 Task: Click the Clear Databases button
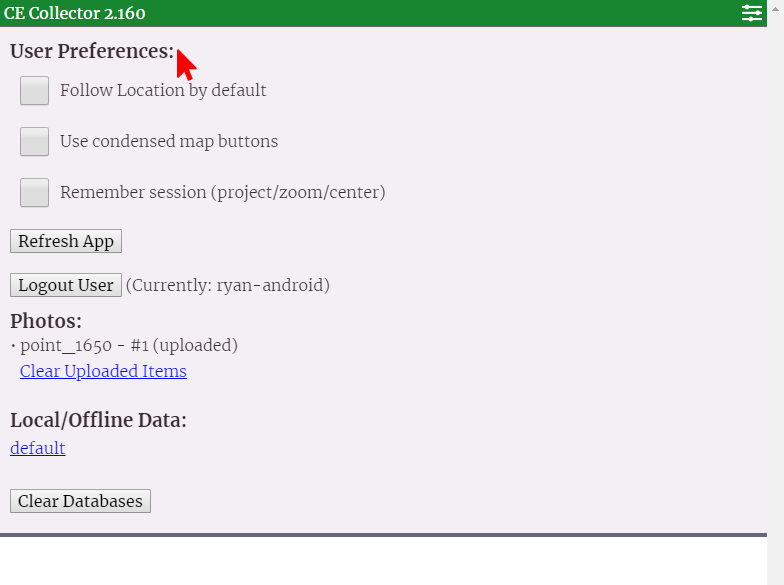pyautogui.click(x=80, y=501)
